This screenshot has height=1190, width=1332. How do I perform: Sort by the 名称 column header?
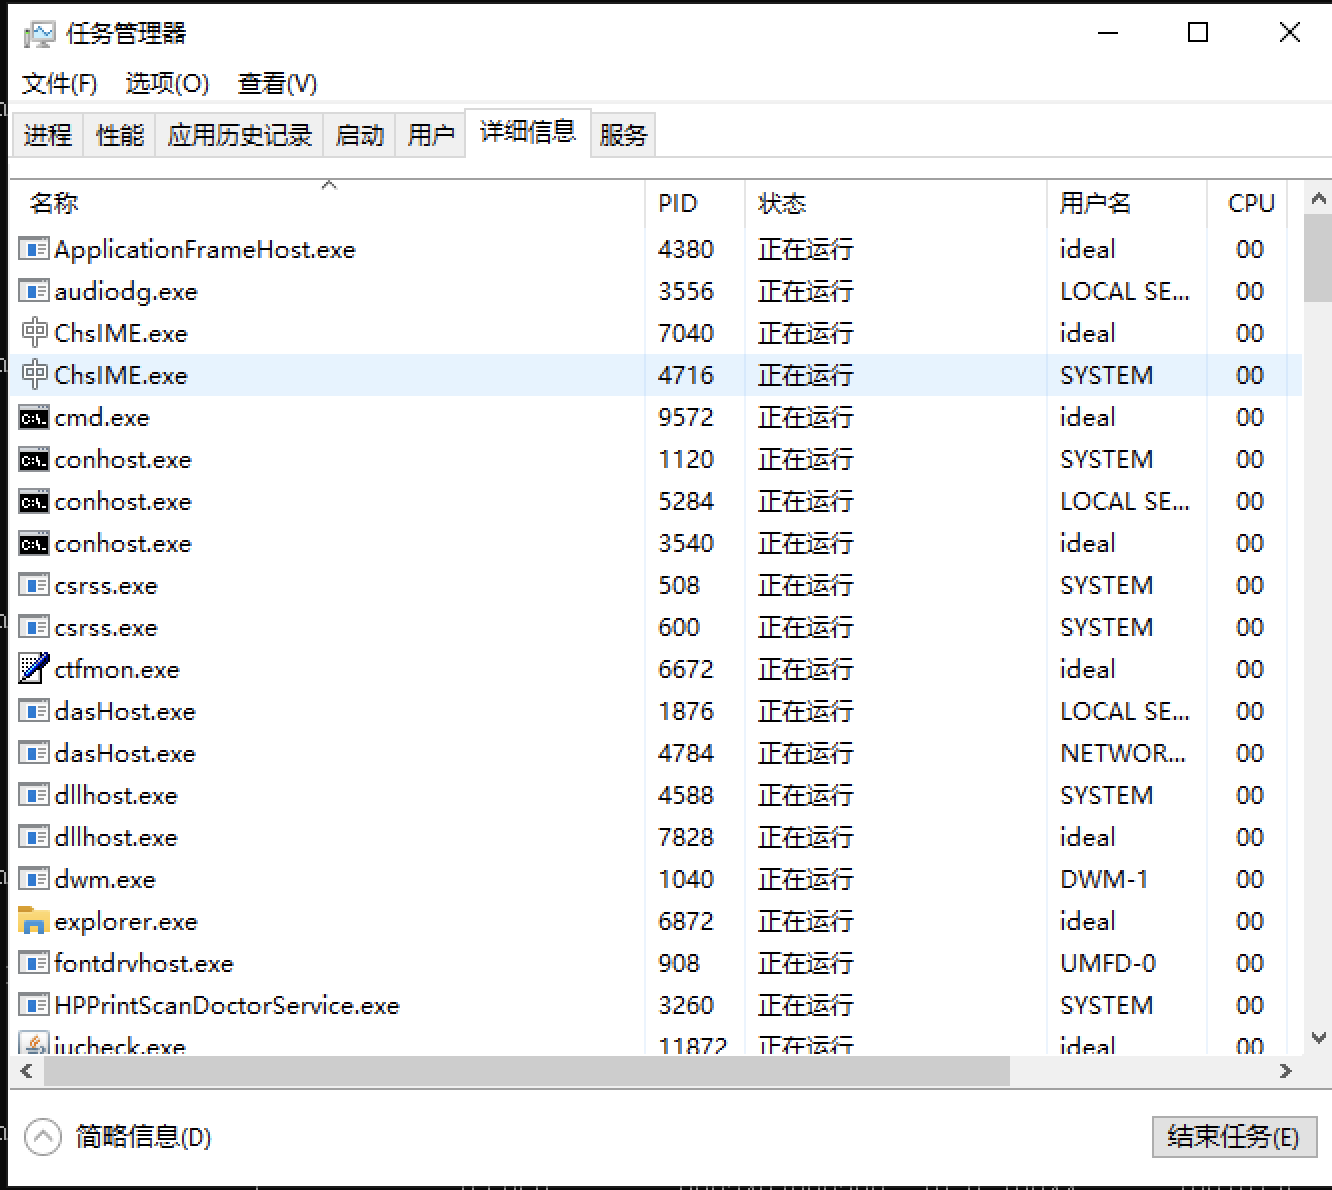(x=54, y=204)
